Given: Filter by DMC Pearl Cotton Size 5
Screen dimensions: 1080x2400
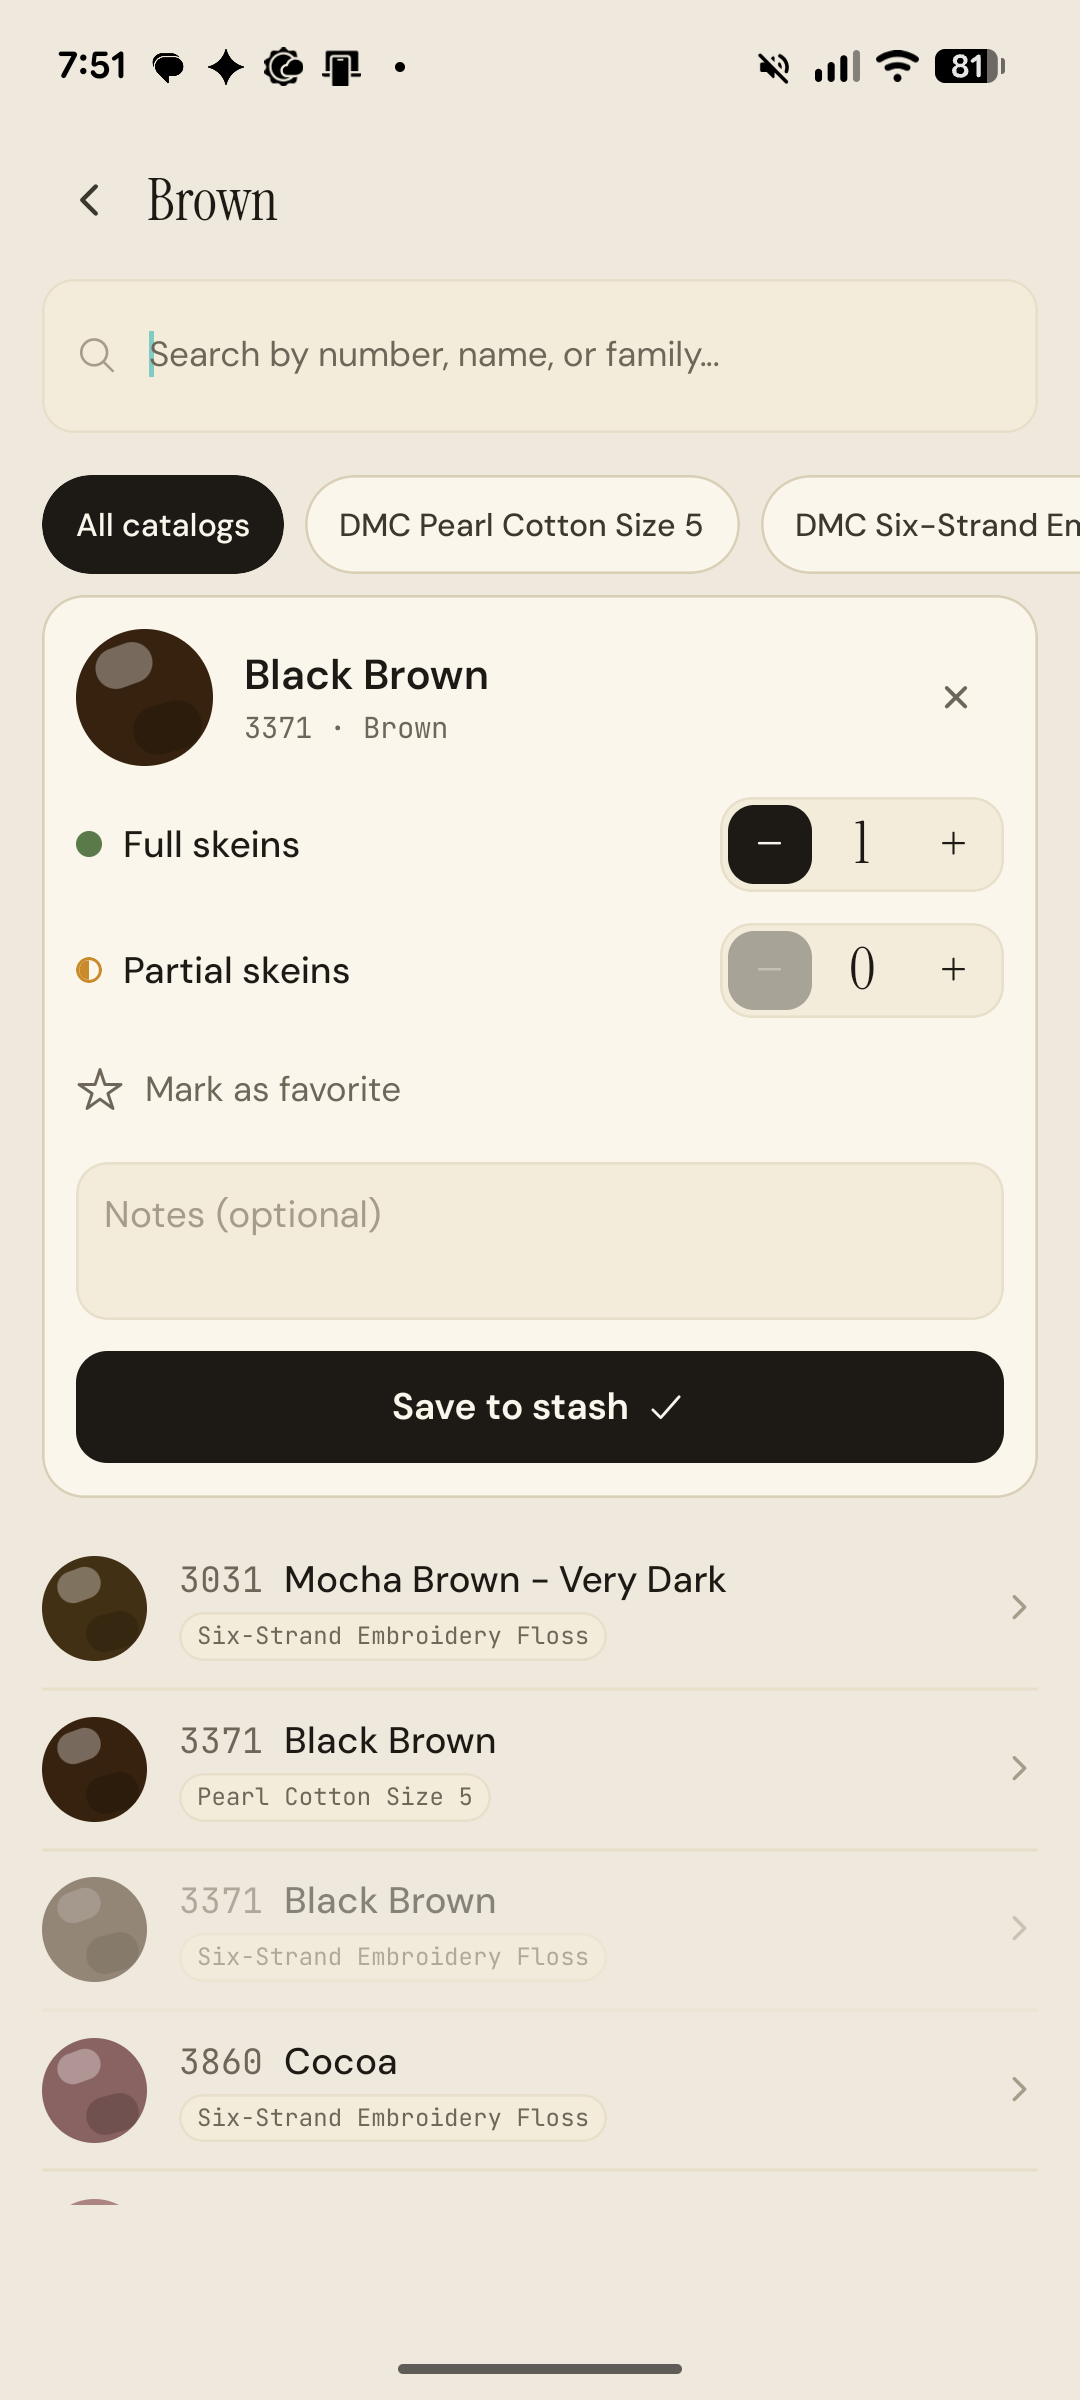Looking at the screenshot, I should pyautogui.click(x=521, y=525).
